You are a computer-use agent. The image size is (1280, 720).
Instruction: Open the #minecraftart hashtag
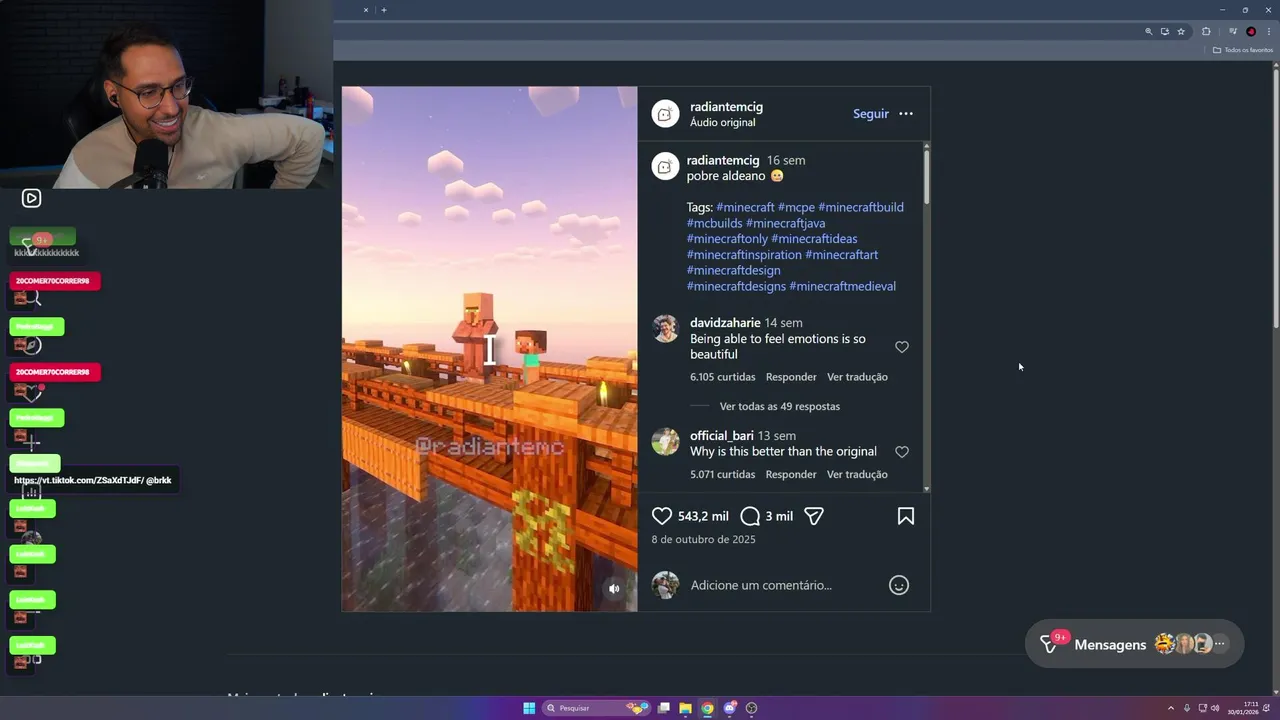click(842, 255)
